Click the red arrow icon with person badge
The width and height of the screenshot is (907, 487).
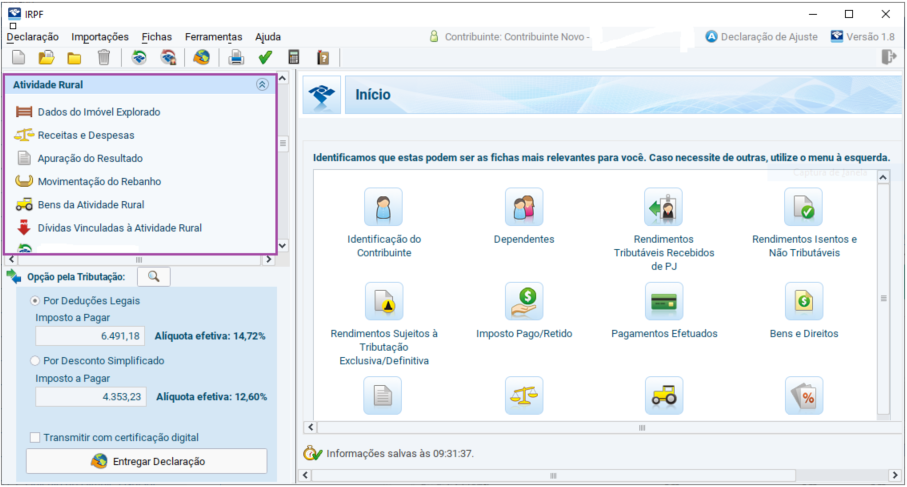[x=168, y=57]
